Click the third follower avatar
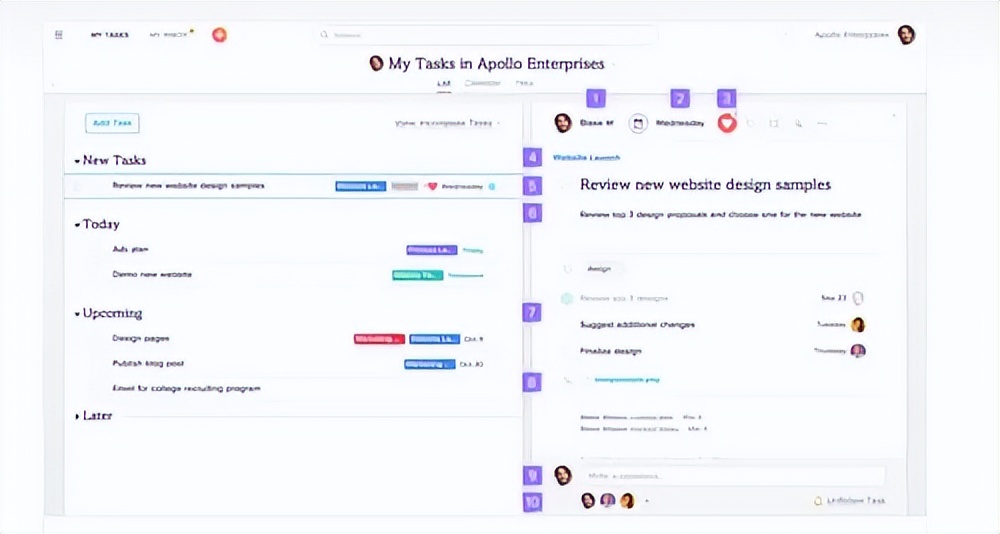Viewport: 1000px width, 534px height. point(628,501)
